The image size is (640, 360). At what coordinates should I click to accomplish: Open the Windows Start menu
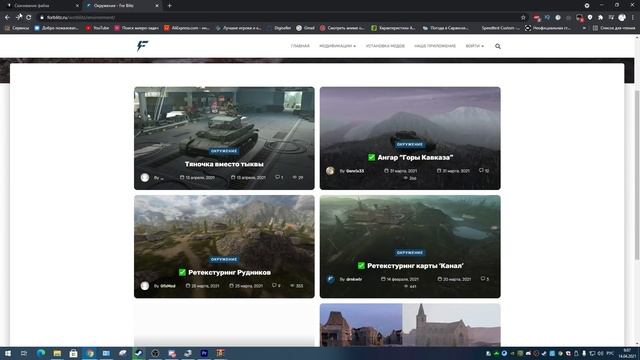8,353
